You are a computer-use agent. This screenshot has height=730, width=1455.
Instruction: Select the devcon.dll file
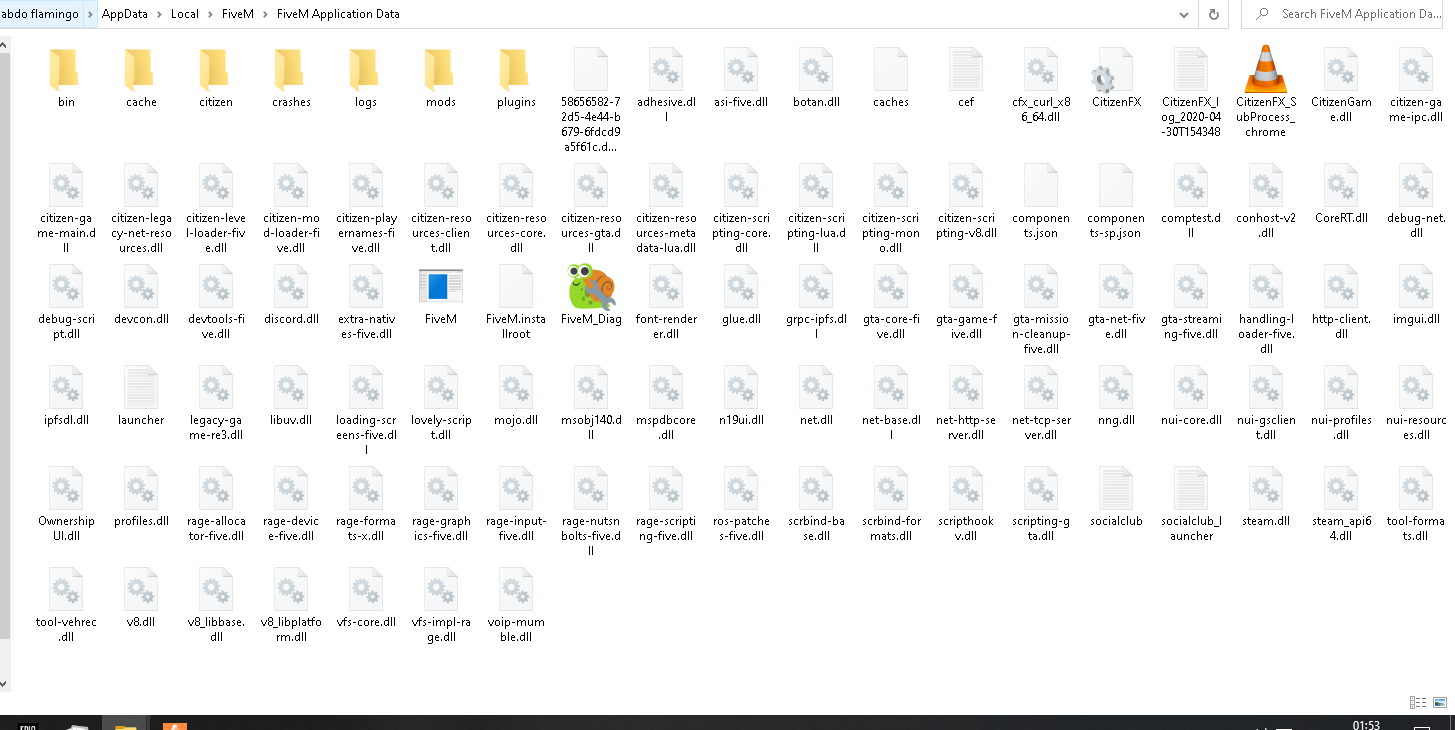click(x=141, y=295)
